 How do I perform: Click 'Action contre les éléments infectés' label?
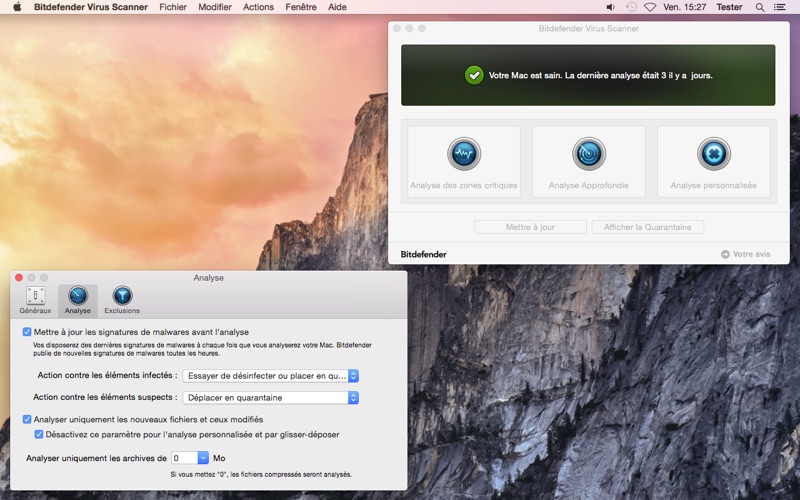click(107, 376)
